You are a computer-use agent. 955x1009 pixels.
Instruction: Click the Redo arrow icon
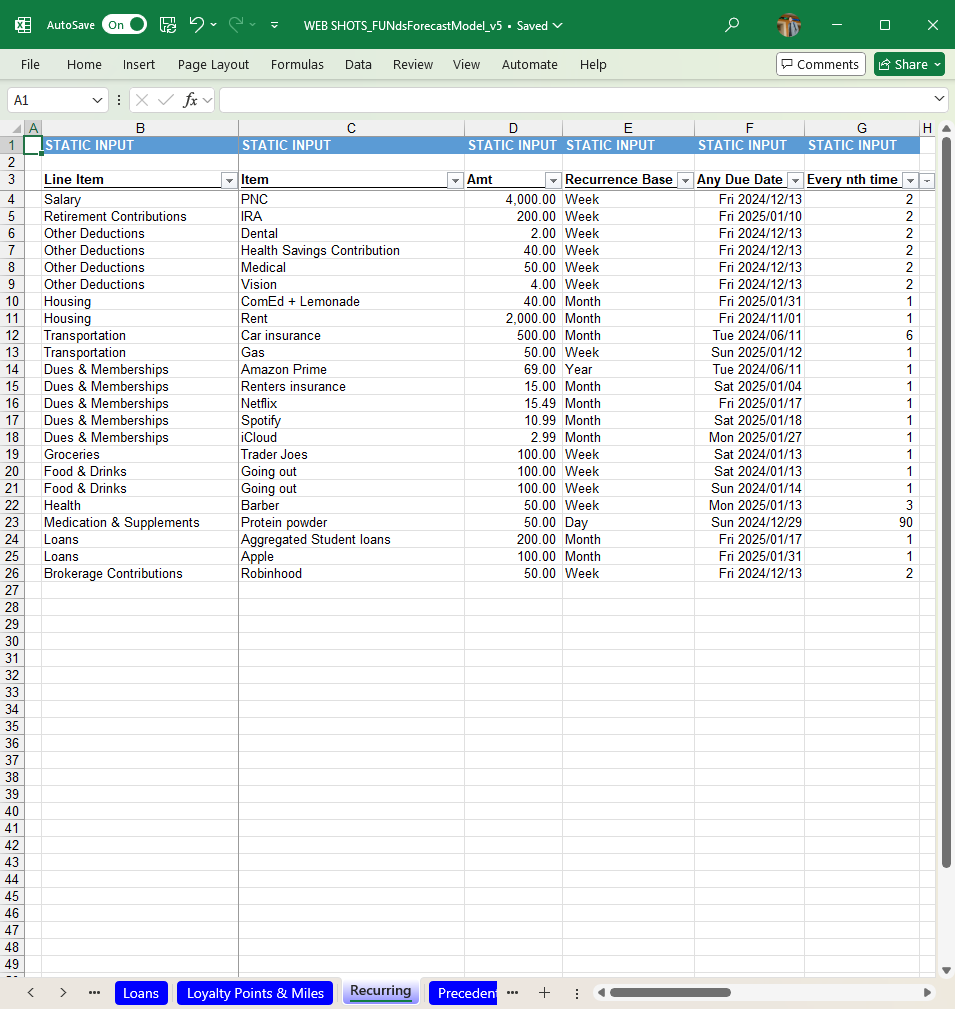(x=236, y=24)
